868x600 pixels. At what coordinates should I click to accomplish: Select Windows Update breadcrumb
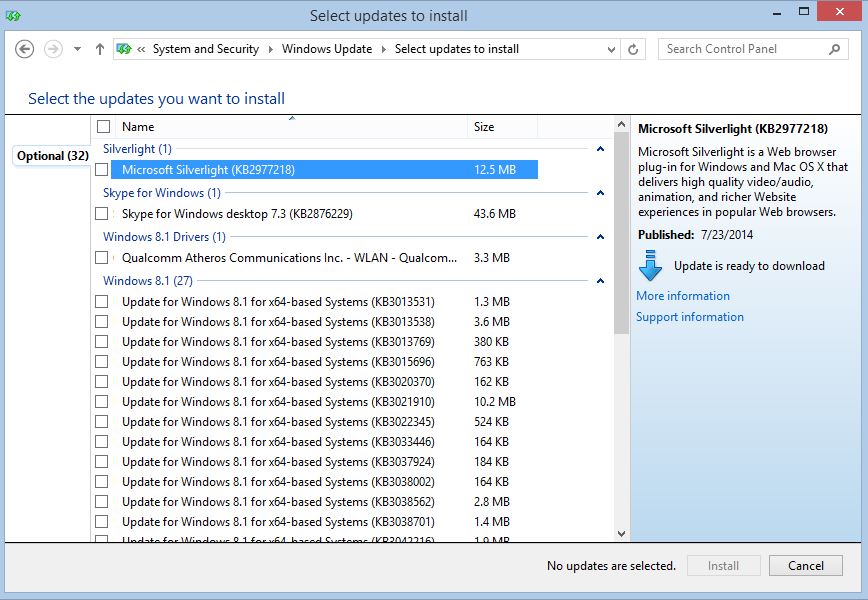[x=327, y=49]
